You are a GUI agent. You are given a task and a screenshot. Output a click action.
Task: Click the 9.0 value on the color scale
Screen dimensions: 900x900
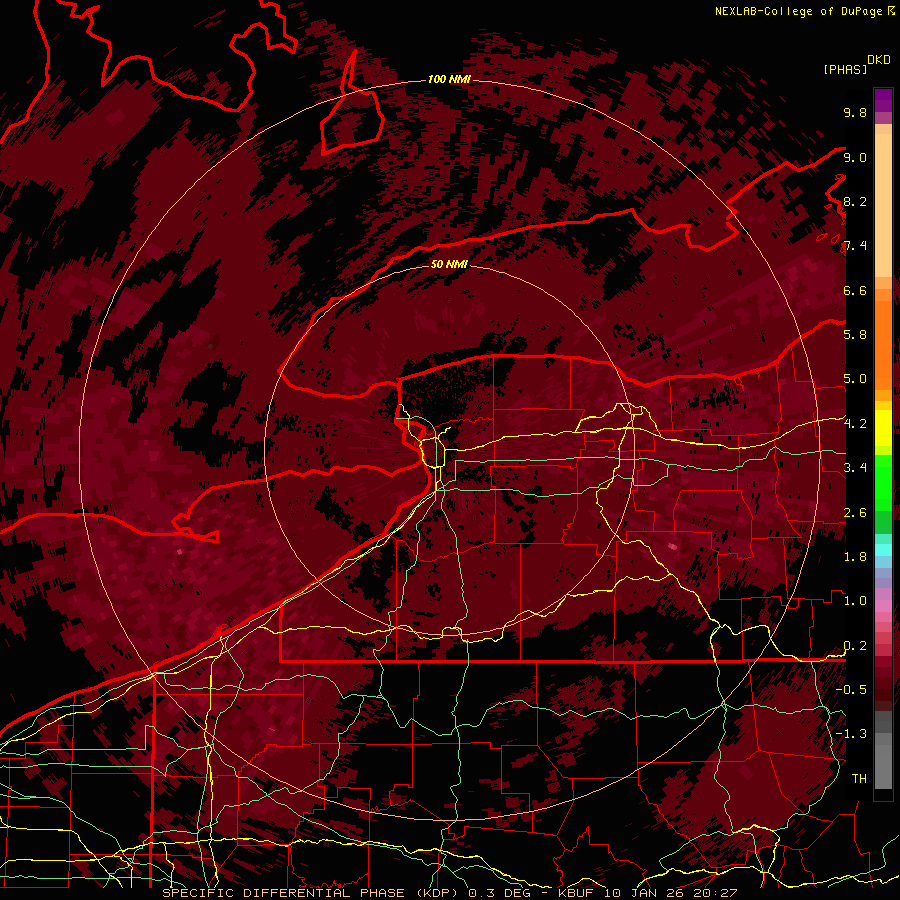coord(855,157)
